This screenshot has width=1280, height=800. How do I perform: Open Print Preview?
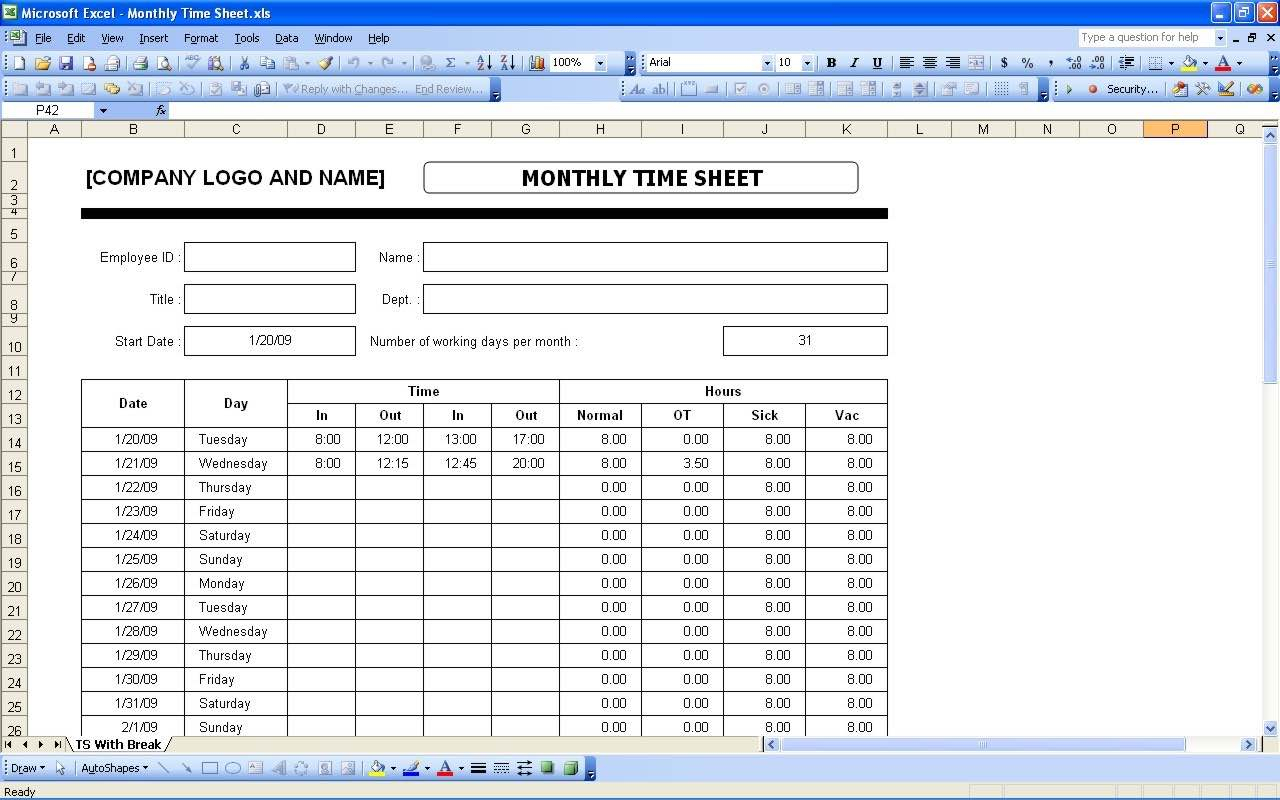coord(163,63)
